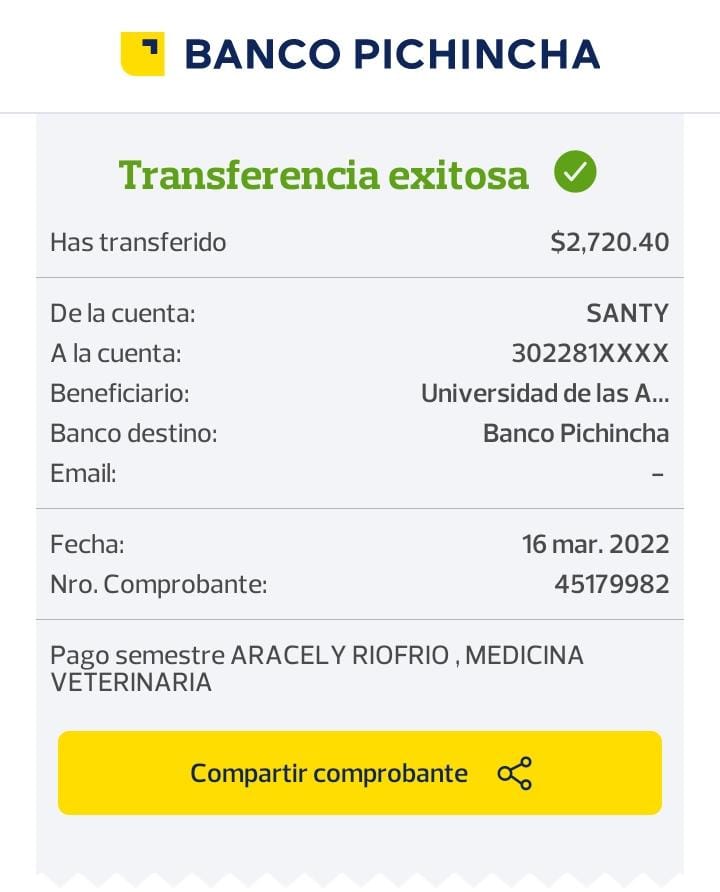Screen dimensions: 720x892
Task: Click the Beneficiario label
Action: pyautogui.click(x=120, y=393)
